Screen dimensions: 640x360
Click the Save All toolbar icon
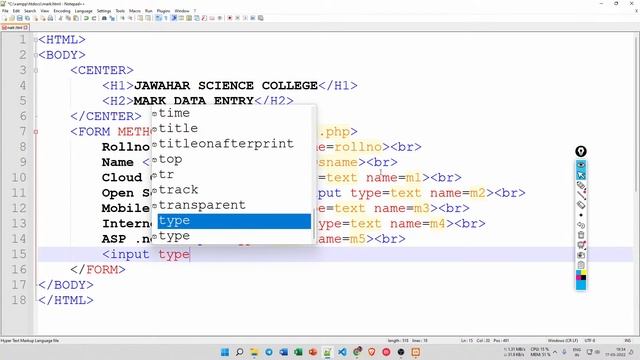pos(27,18)
